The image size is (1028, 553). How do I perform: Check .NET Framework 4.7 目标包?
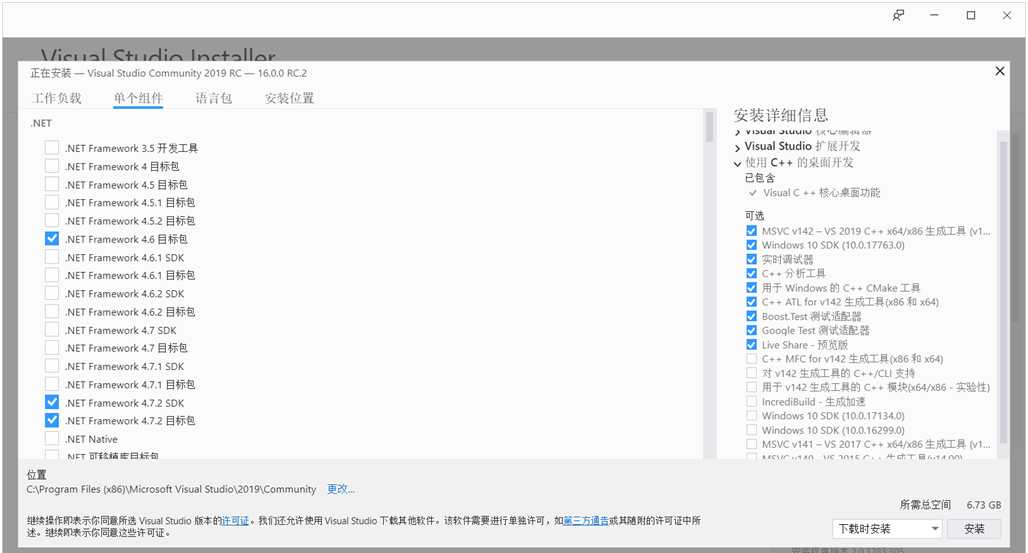52,348
